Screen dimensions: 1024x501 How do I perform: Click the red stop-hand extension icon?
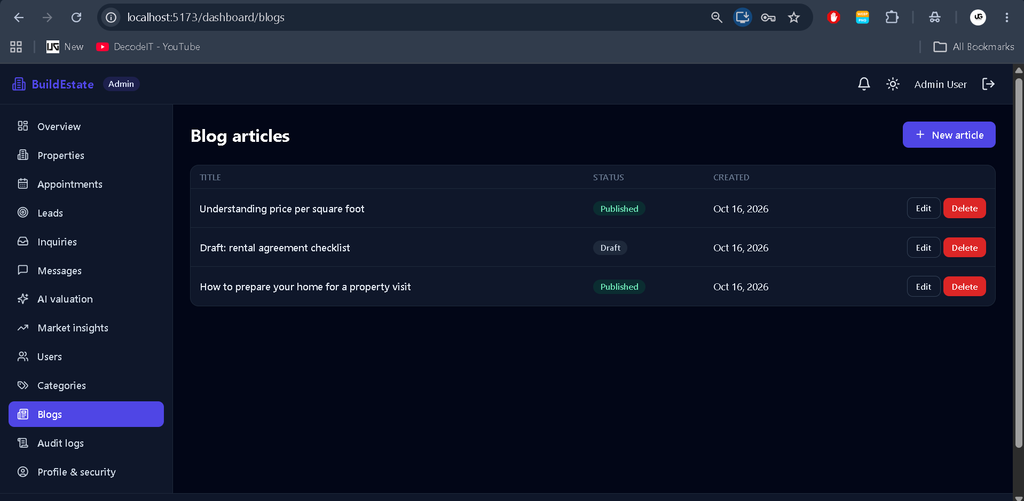[x=833, y=18]
